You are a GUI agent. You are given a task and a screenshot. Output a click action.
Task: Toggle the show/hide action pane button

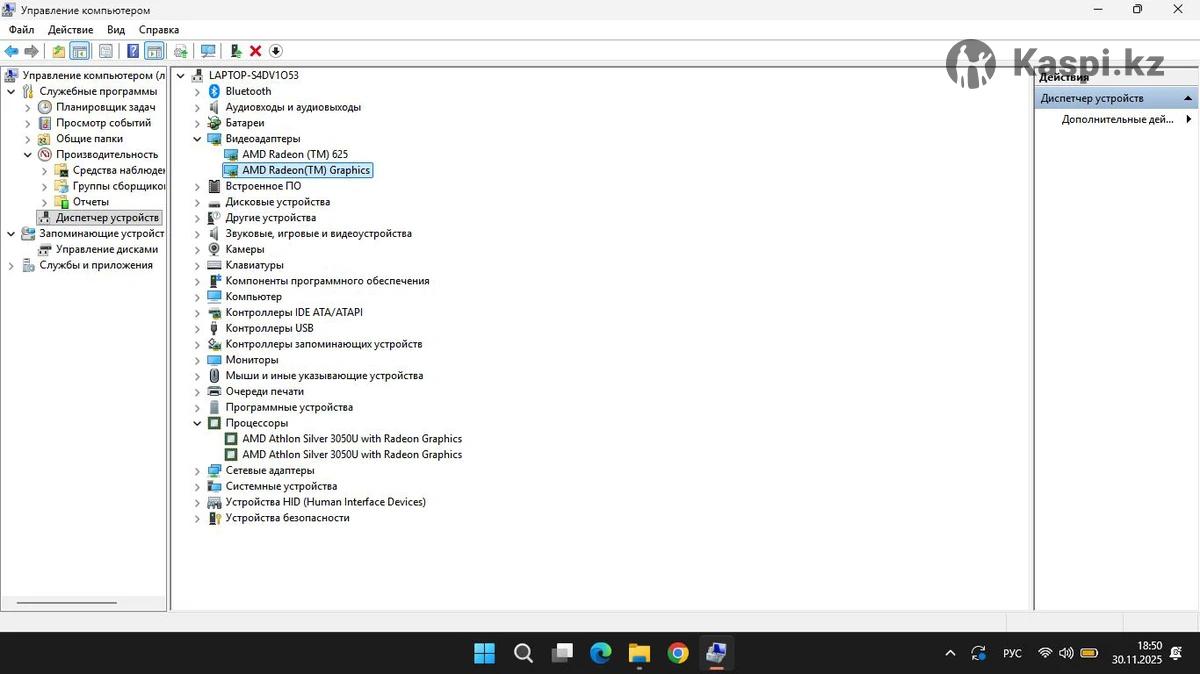point(154,51)
